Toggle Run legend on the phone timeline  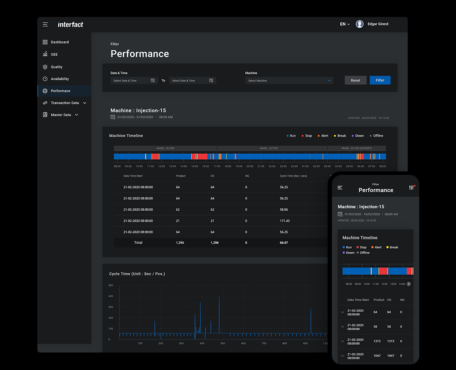tap(347, 247)
